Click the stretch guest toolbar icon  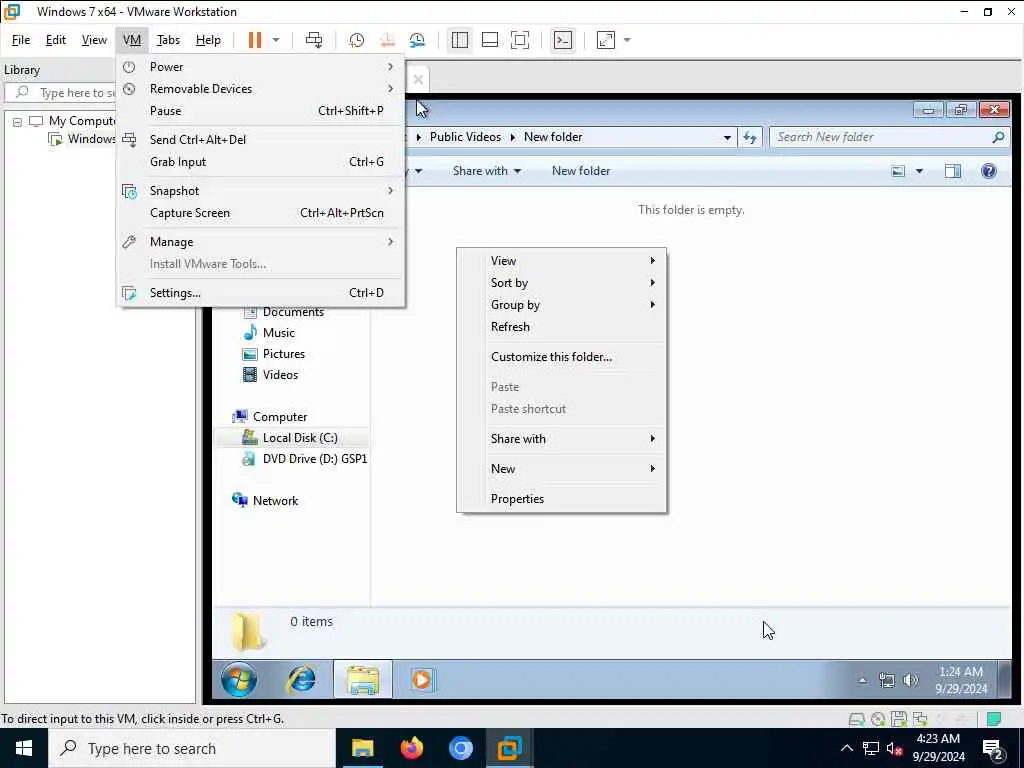click(606, 40)
